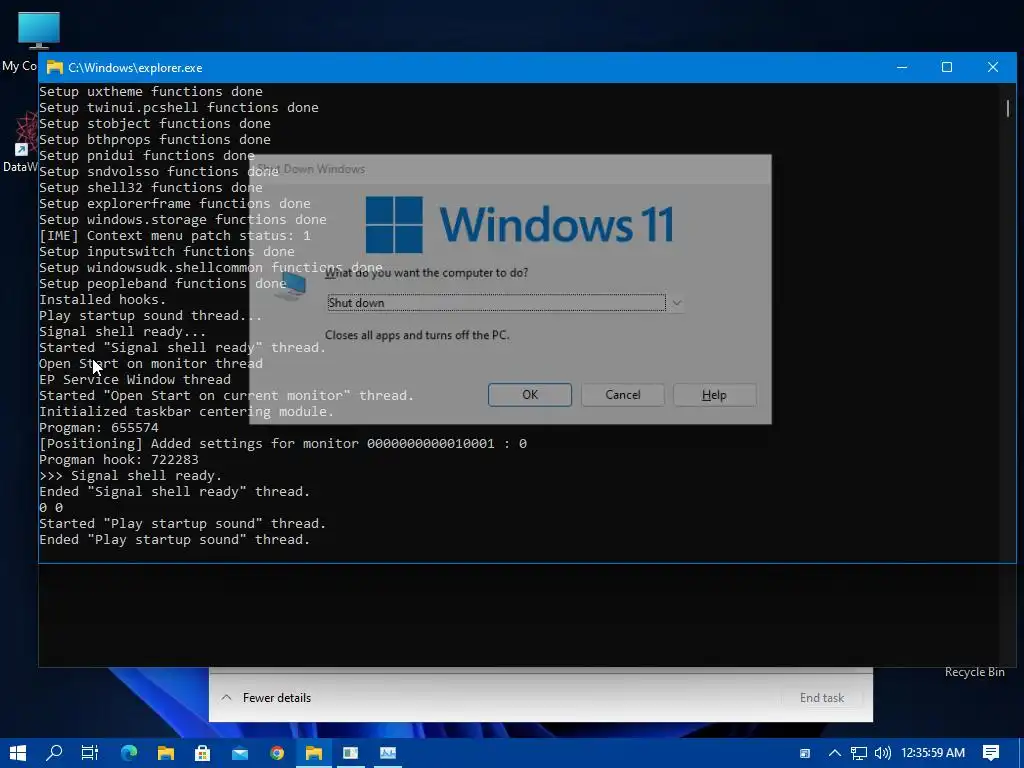This screenshot has width=1024, height=768.
Task: Open Microsoft Store from the taskbar
Action: [202, 752]
